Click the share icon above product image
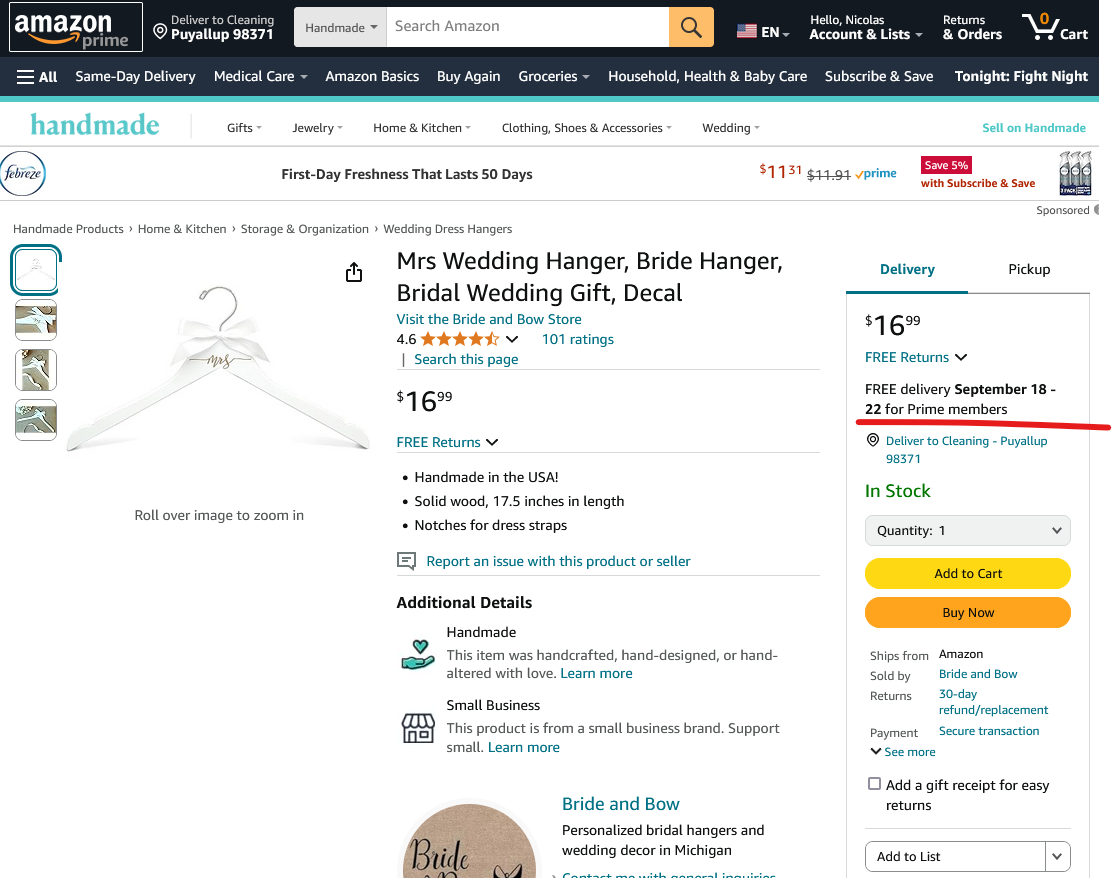The width and height of the screenshot is (1112, 878). [354, 272]
